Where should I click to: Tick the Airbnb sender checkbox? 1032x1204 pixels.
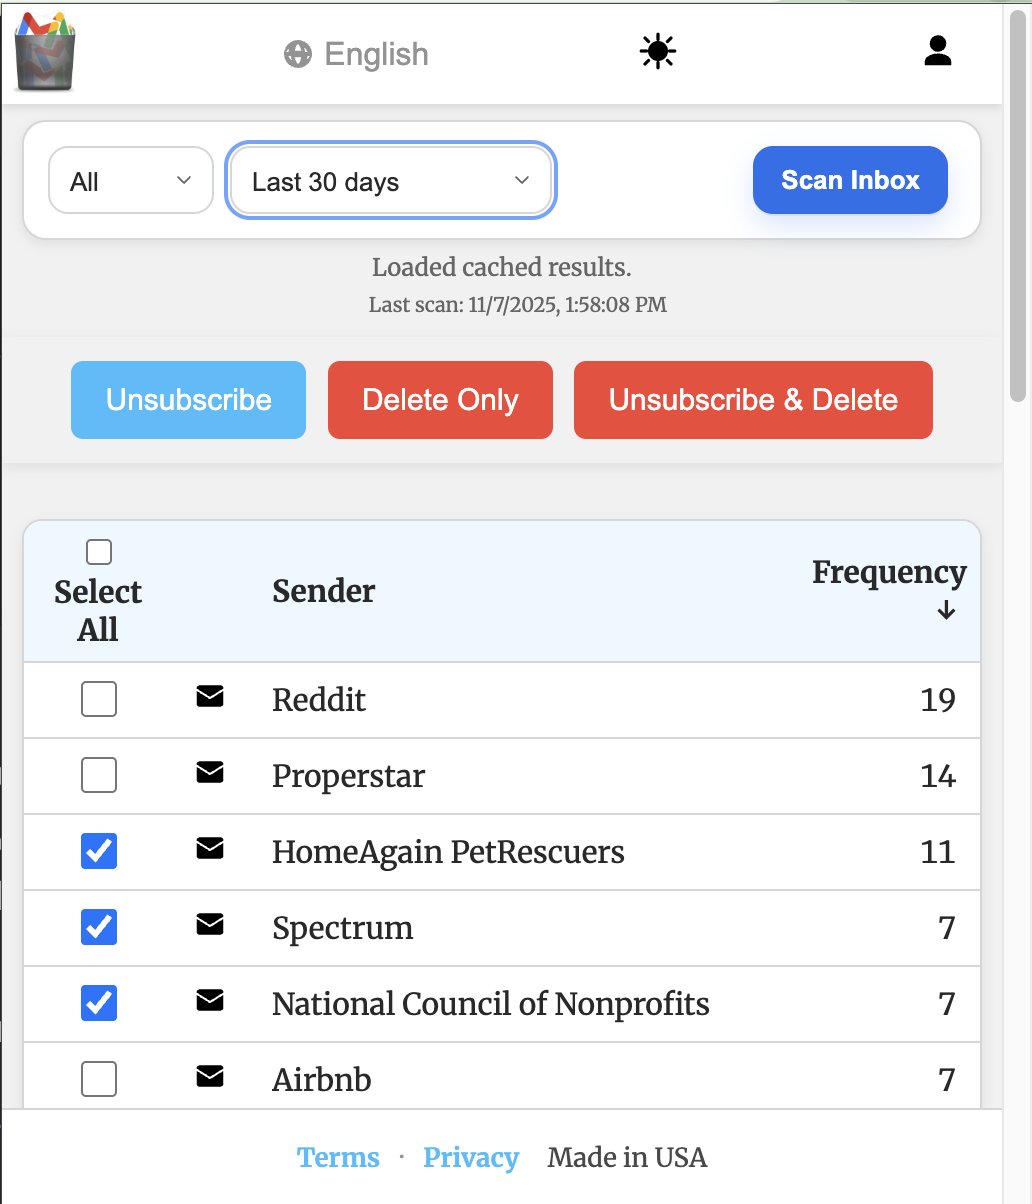click(x=99, y=1079)
